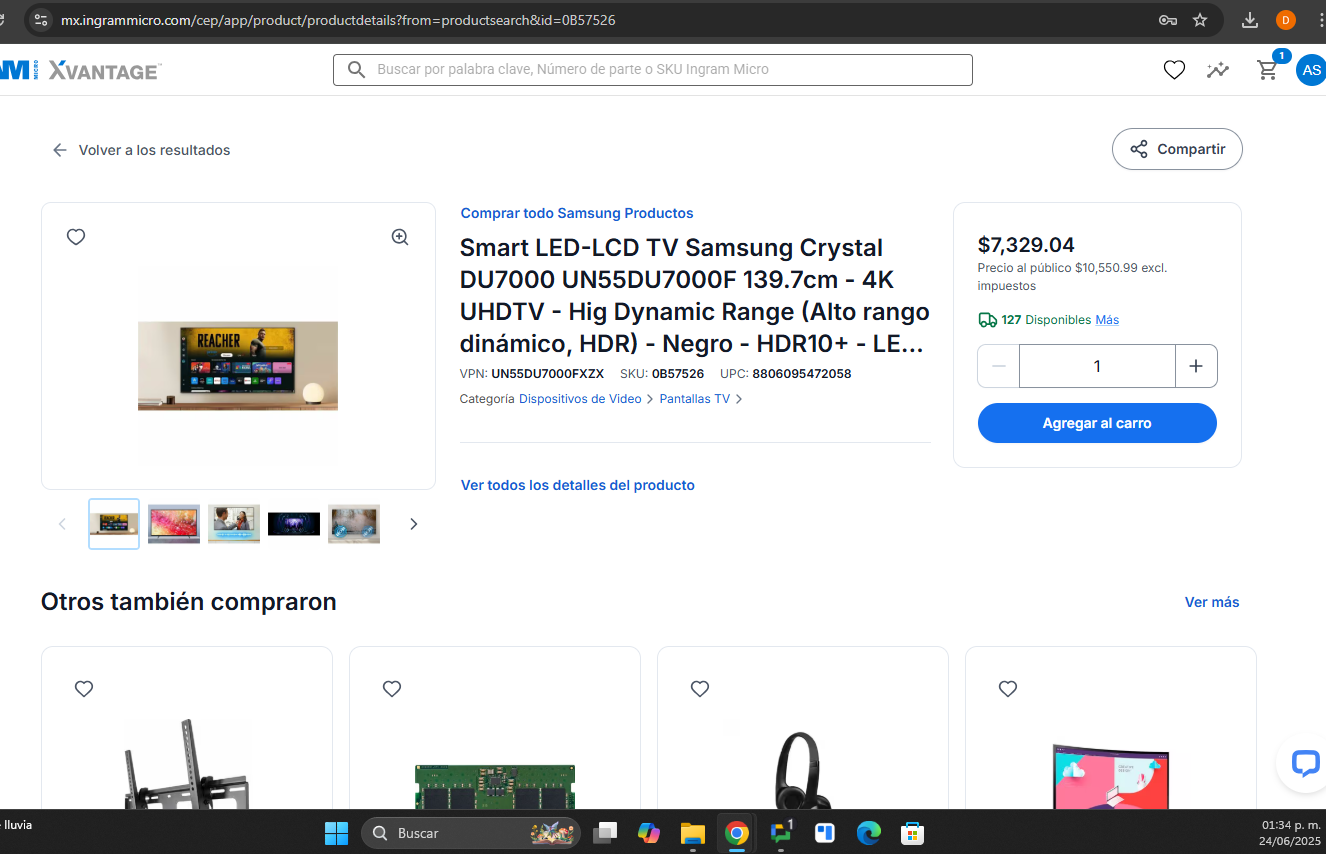Open Chrome downloads icon
The image size is (1326, 854).
tap(1250, 20)
